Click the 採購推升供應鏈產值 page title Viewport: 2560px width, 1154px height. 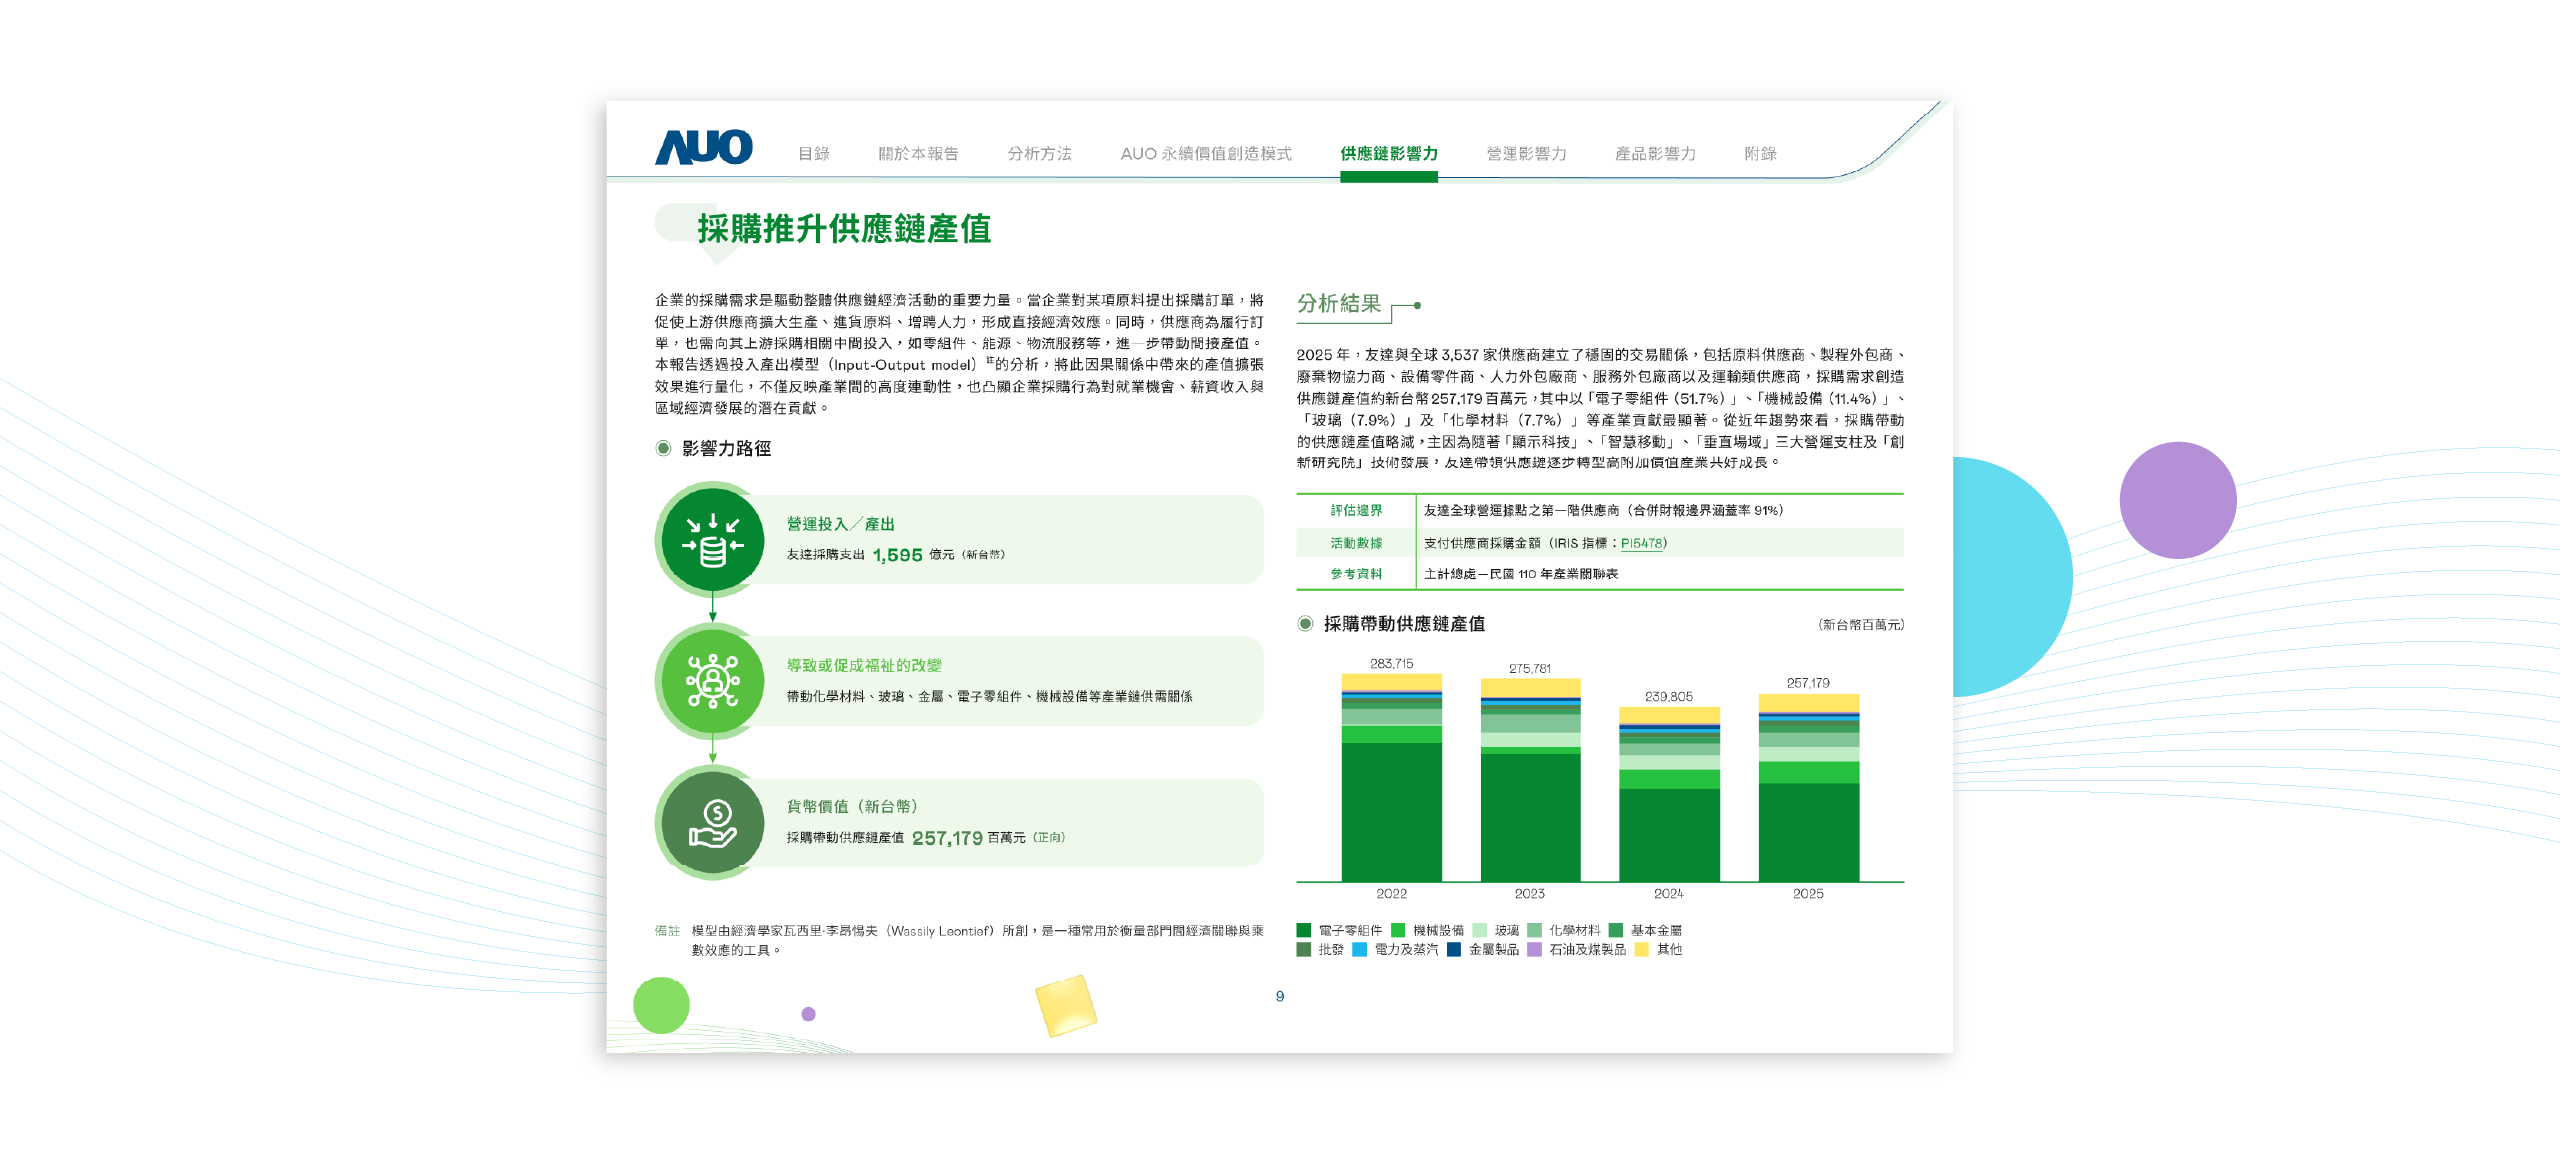[844, 229]
